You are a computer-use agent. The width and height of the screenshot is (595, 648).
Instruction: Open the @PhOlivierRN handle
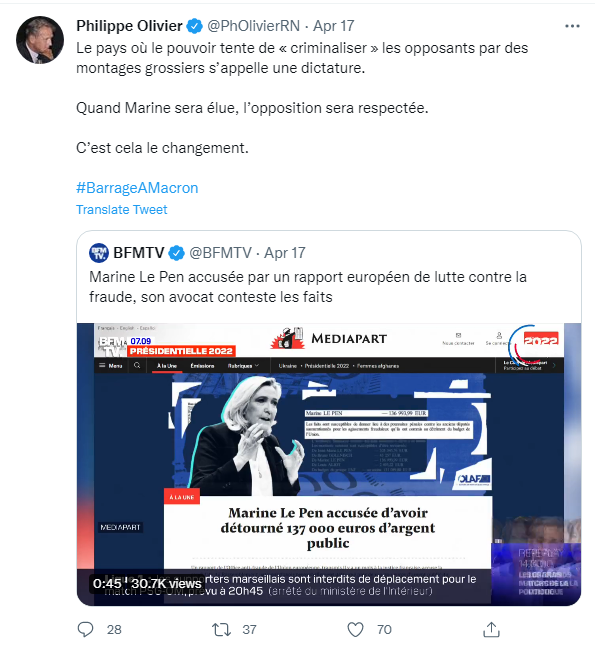(x=253, y=26)
